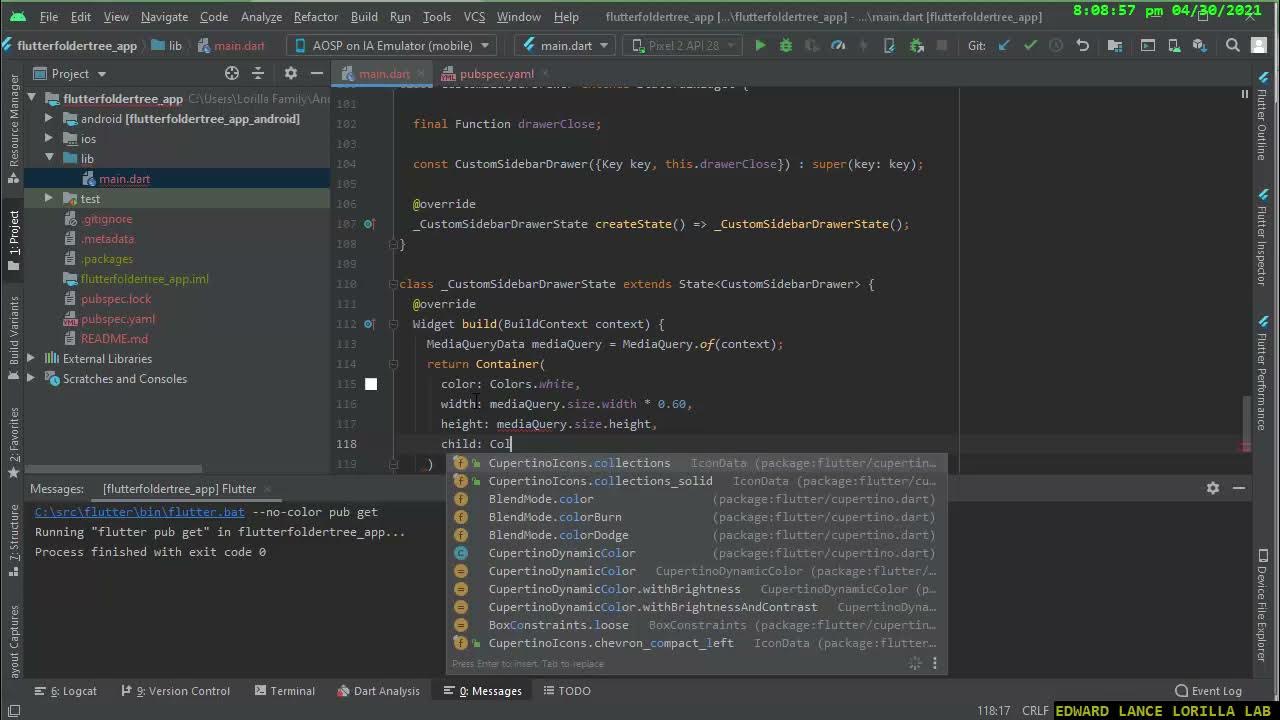Screen dimensions: 1280x720
Task: Open the 9: Version Control tool window
Action: tap(175, 691)
